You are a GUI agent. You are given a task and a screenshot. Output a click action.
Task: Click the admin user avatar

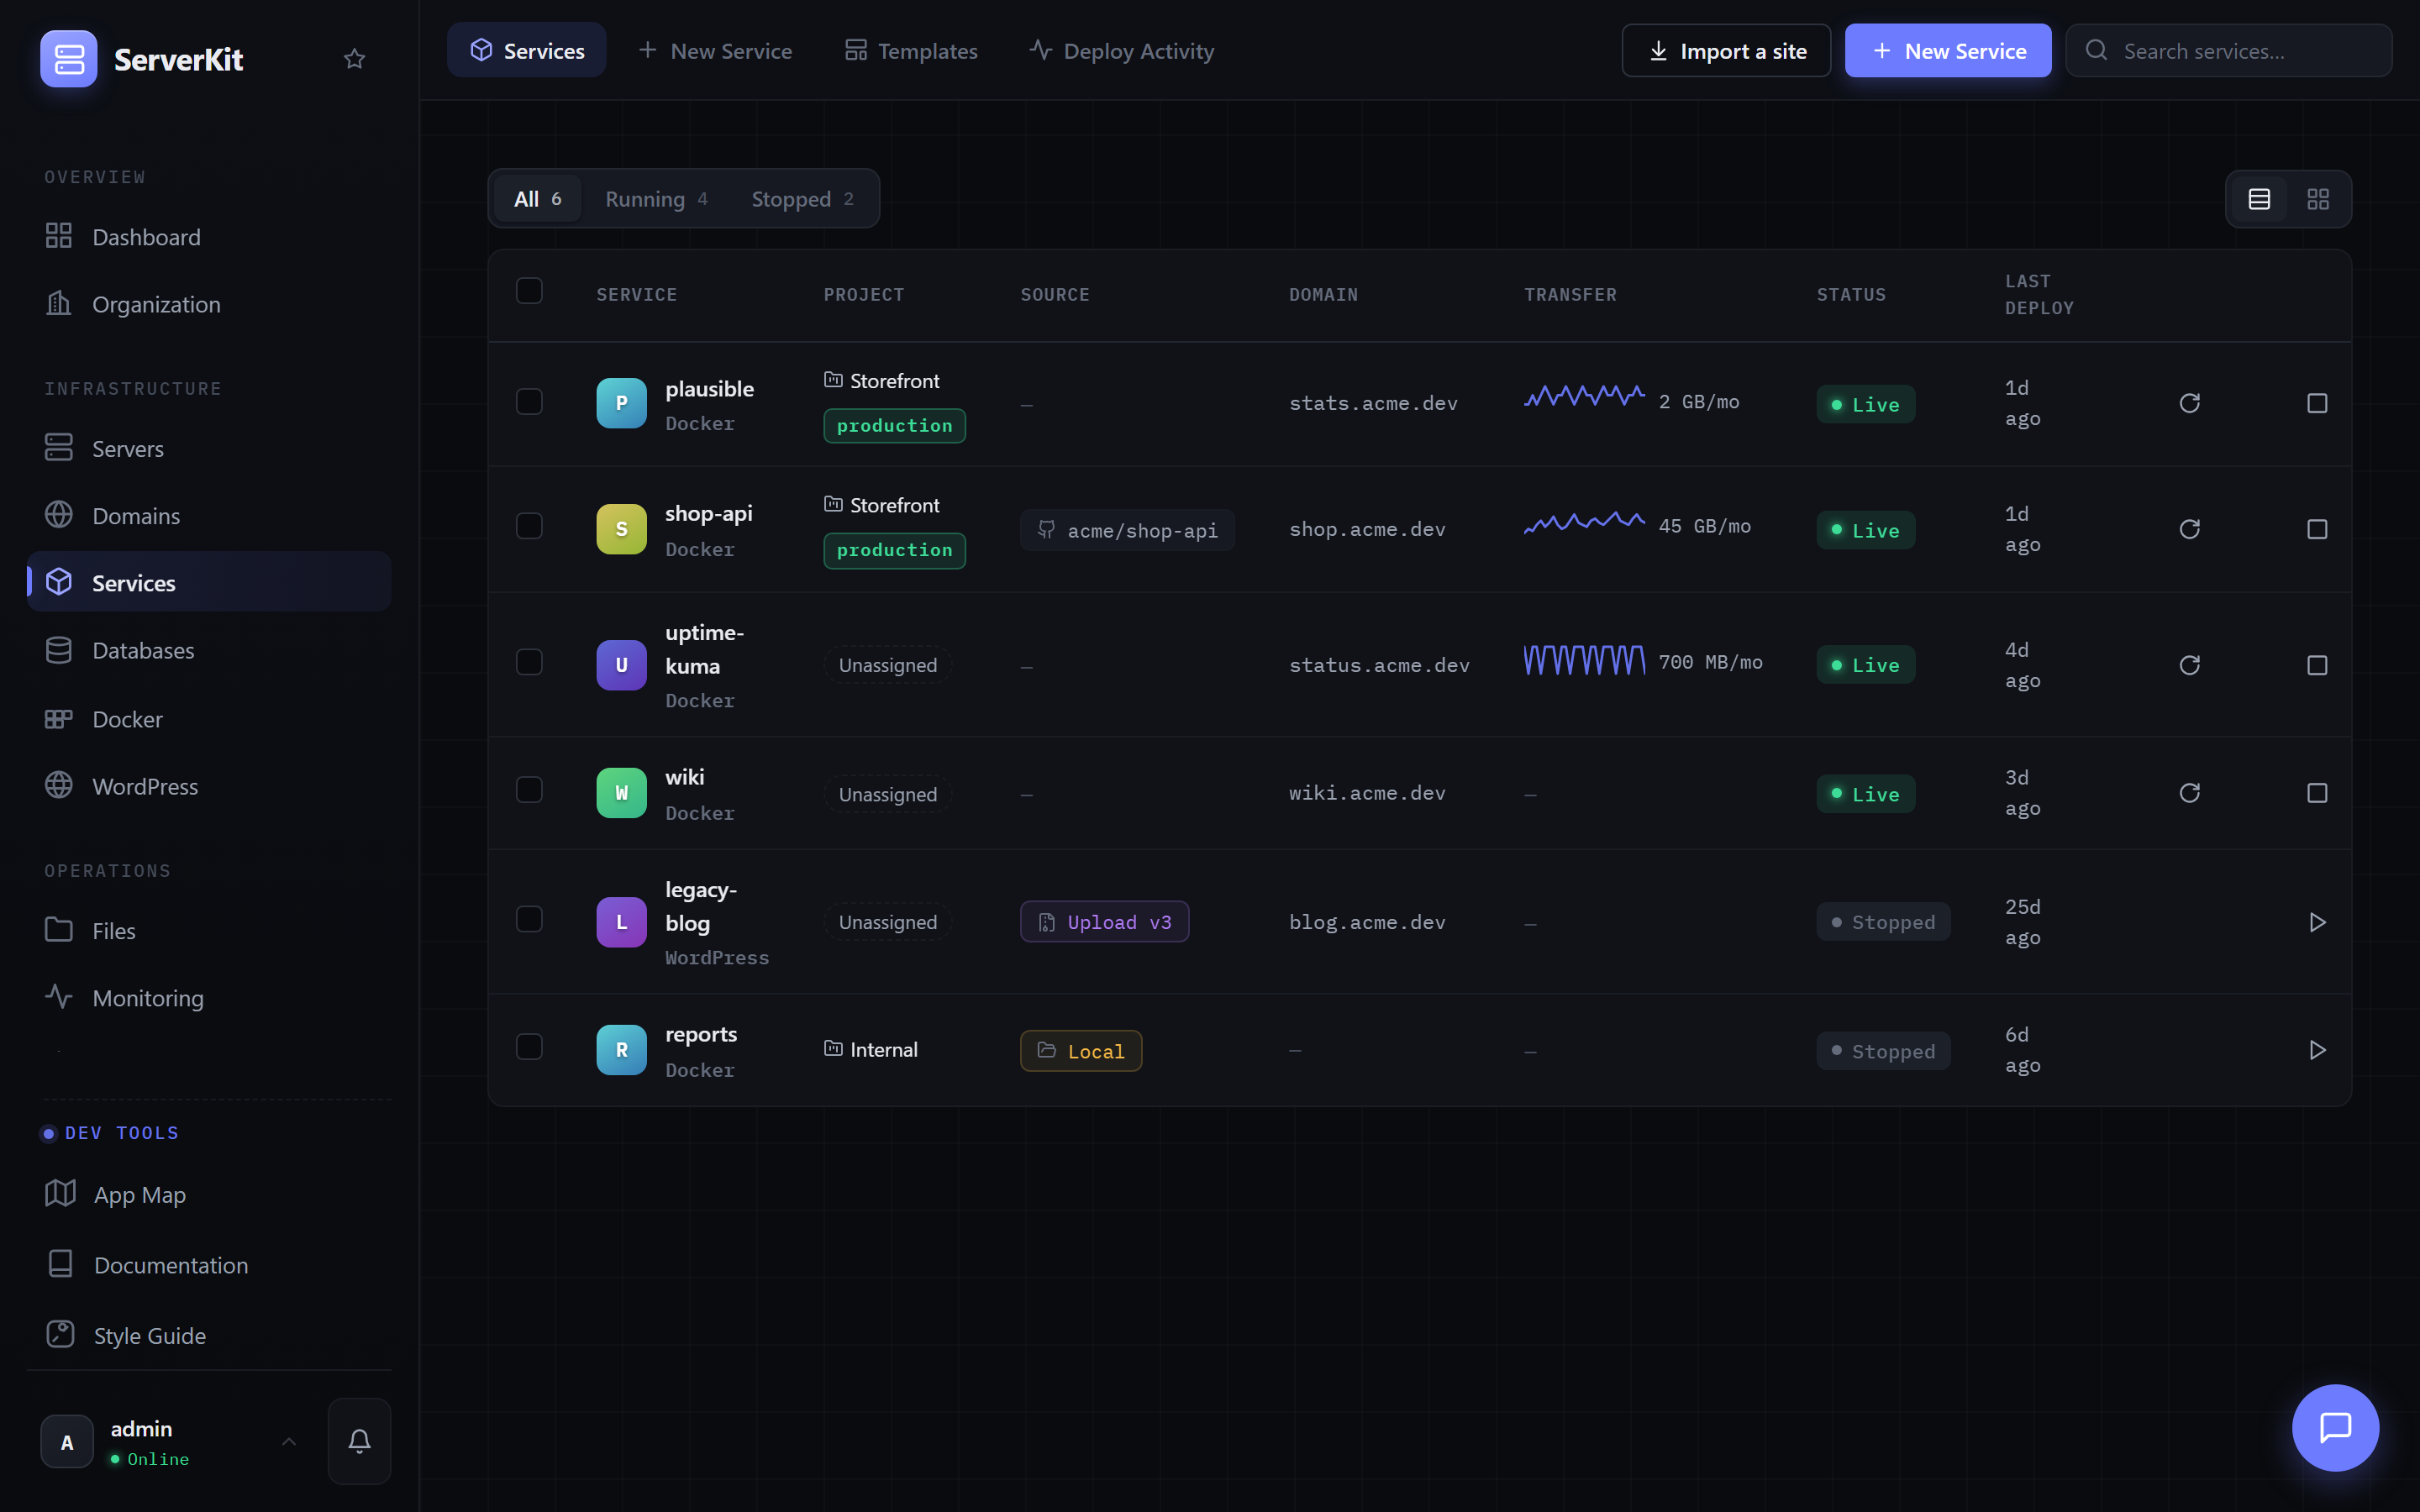pos(67,1441)
